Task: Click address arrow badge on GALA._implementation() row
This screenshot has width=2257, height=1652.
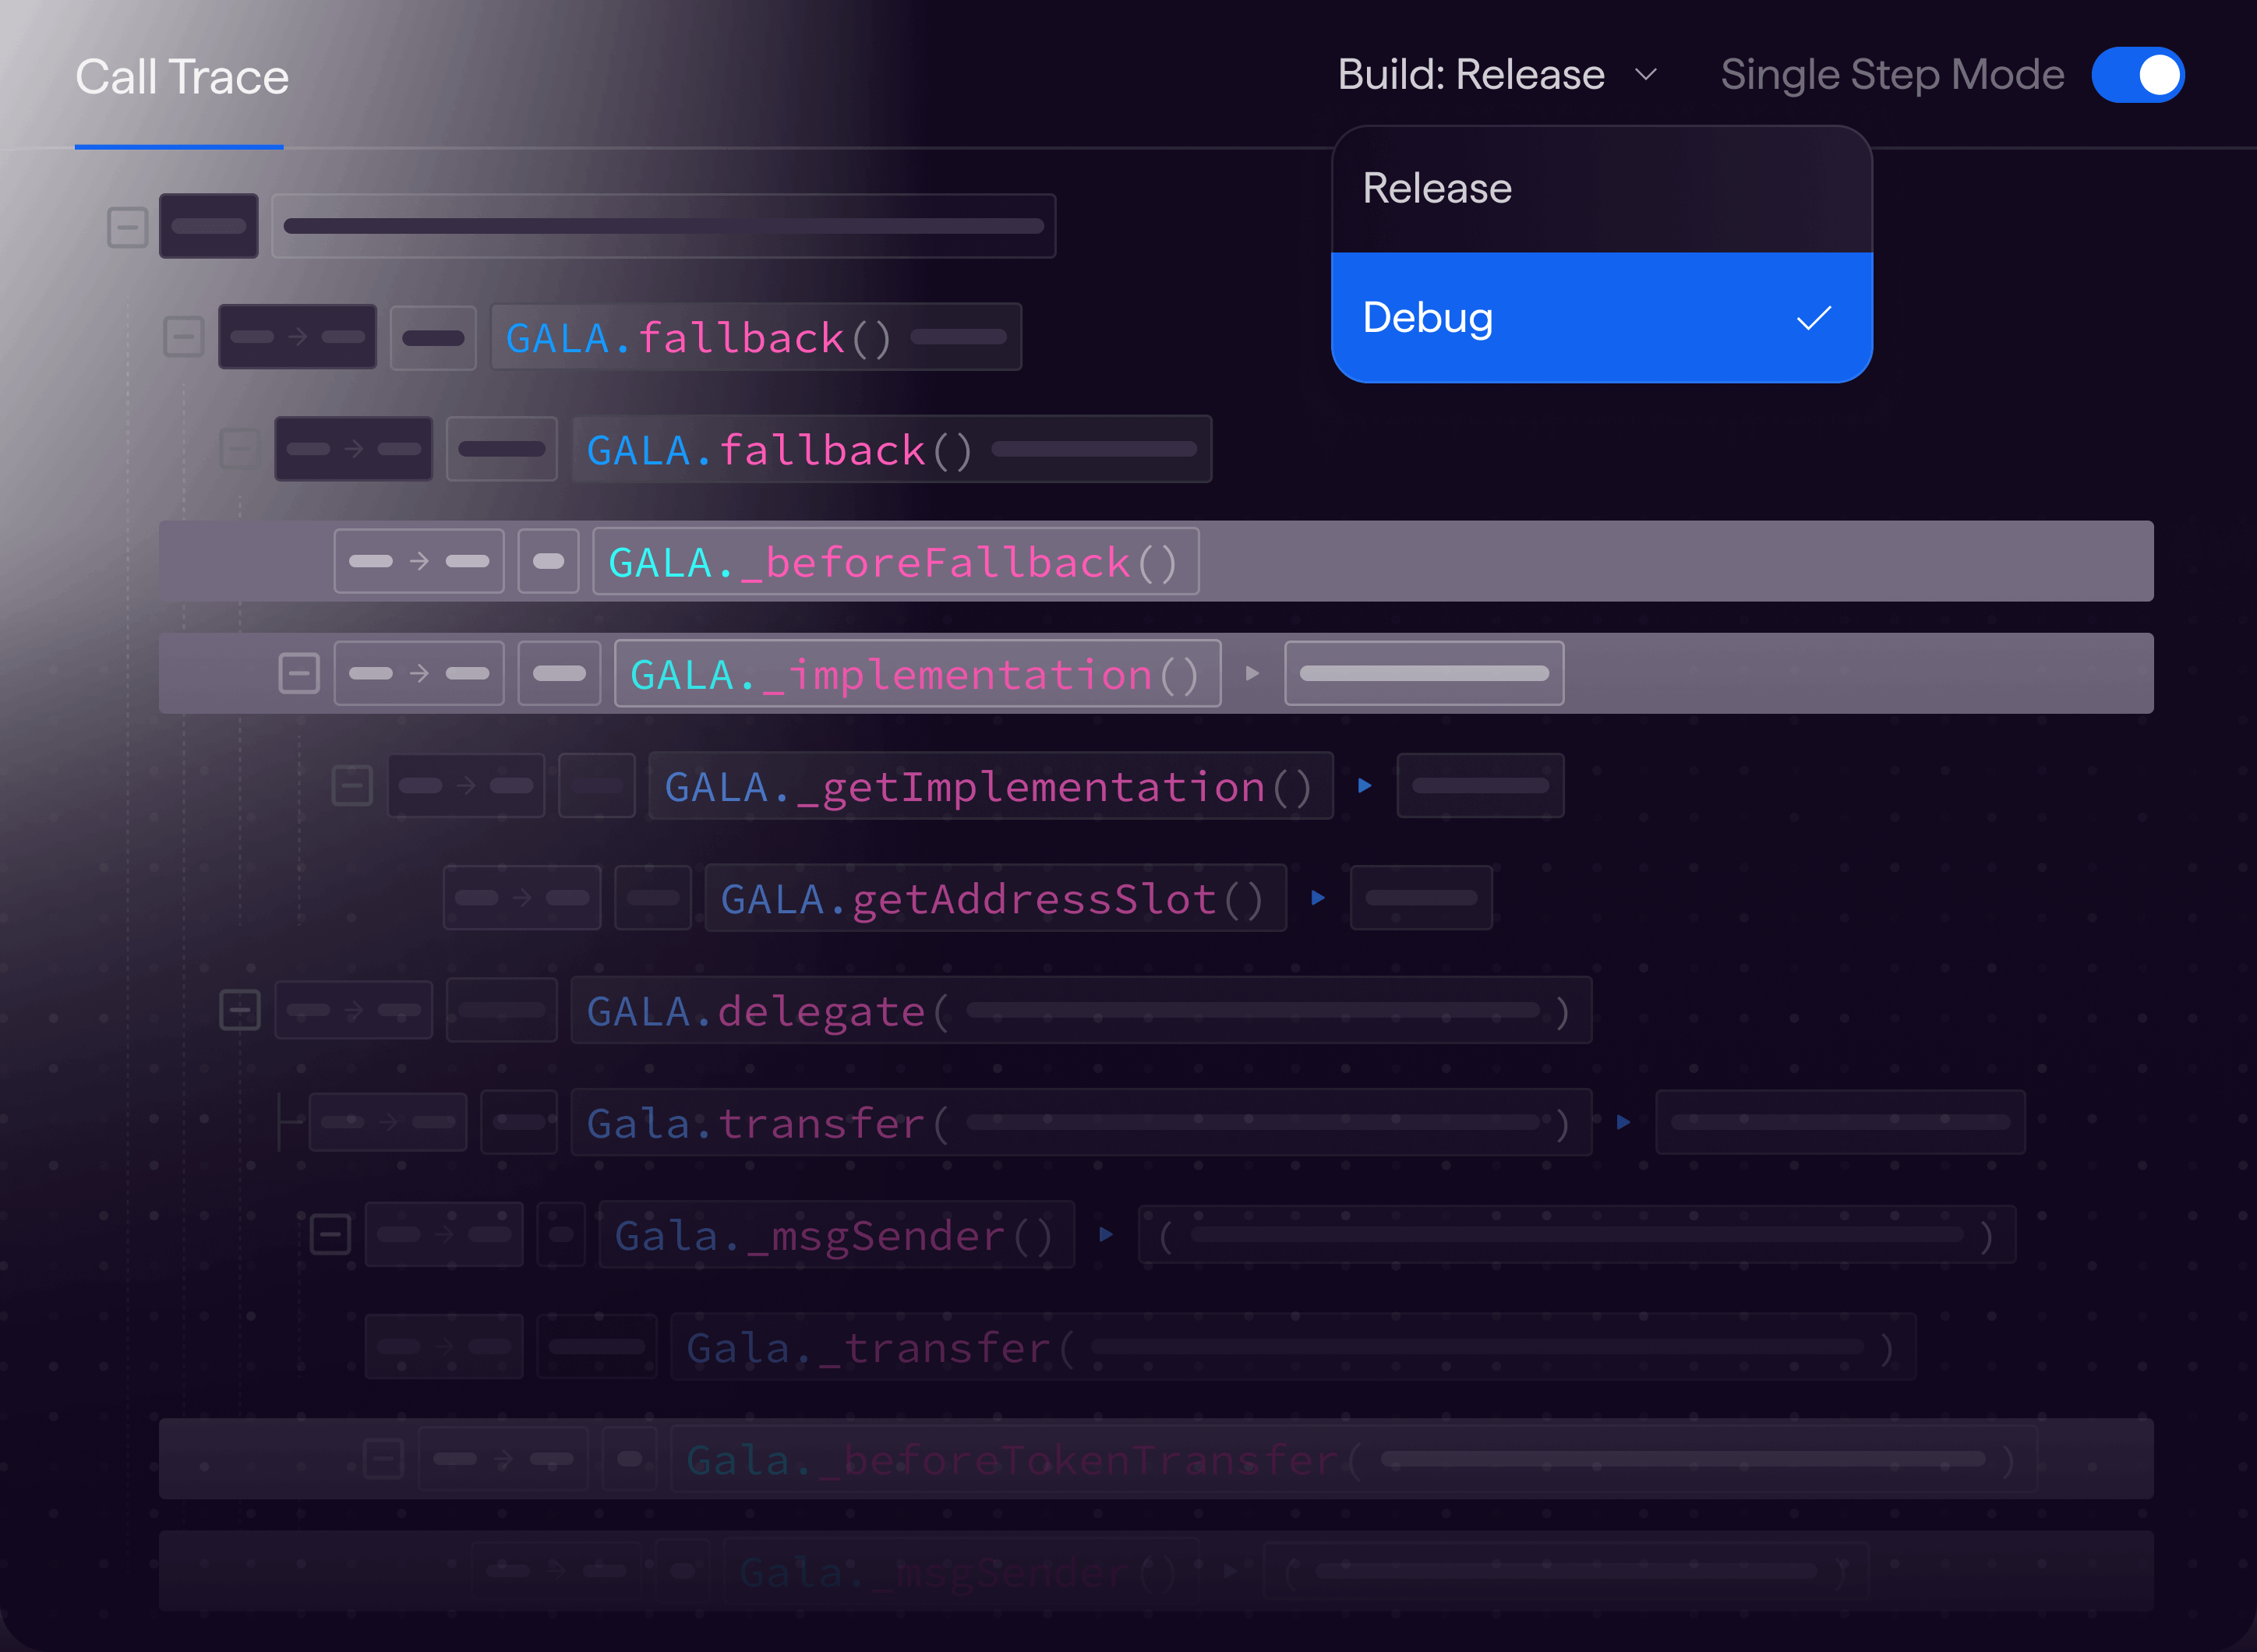Action: (x=419, y=673)
